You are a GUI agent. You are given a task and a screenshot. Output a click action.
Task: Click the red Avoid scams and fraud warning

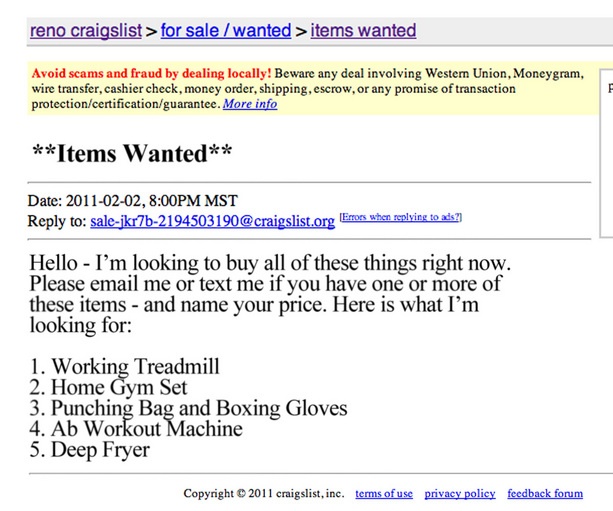click(151, 74)
